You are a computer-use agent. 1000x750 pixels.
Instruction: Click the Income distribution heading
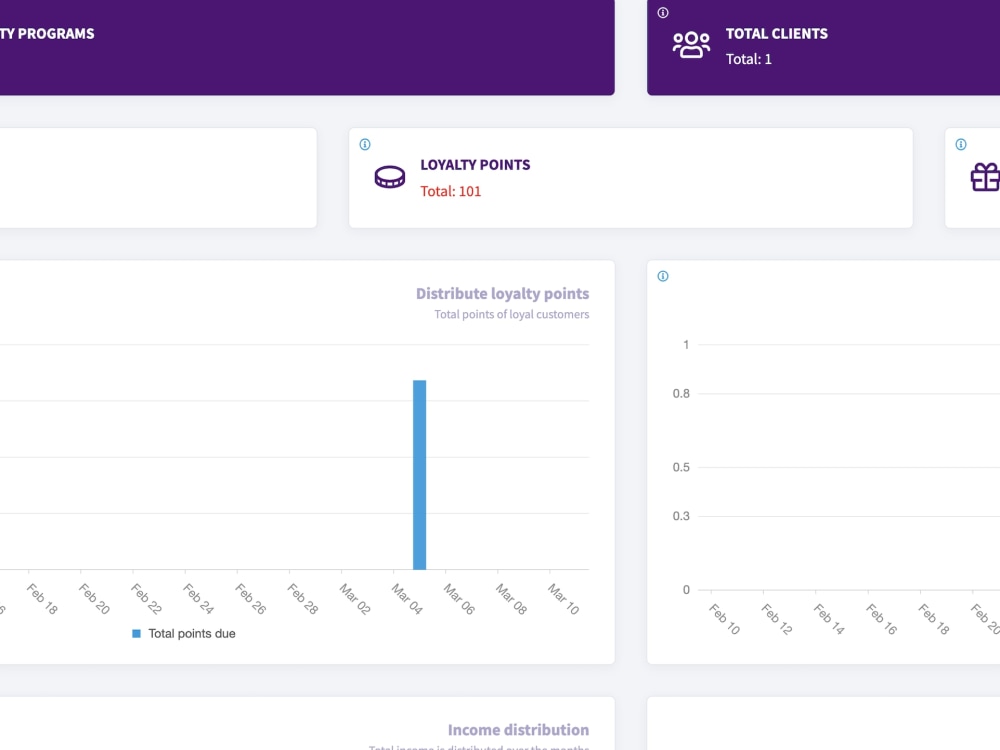[518, 730]
